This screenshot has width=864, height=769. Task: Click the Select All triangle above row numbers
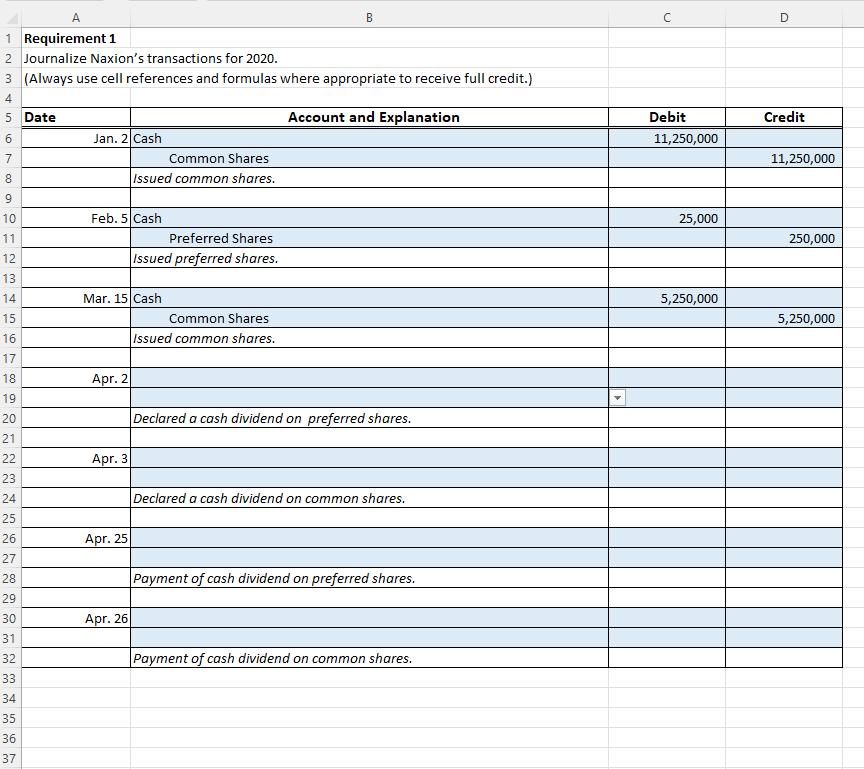pos(9,17)
